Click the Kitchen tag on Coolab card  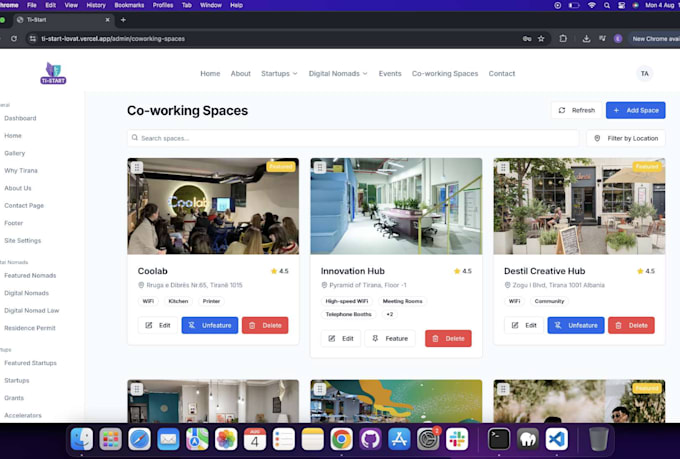pyautogui.click(x=178, y=301)
